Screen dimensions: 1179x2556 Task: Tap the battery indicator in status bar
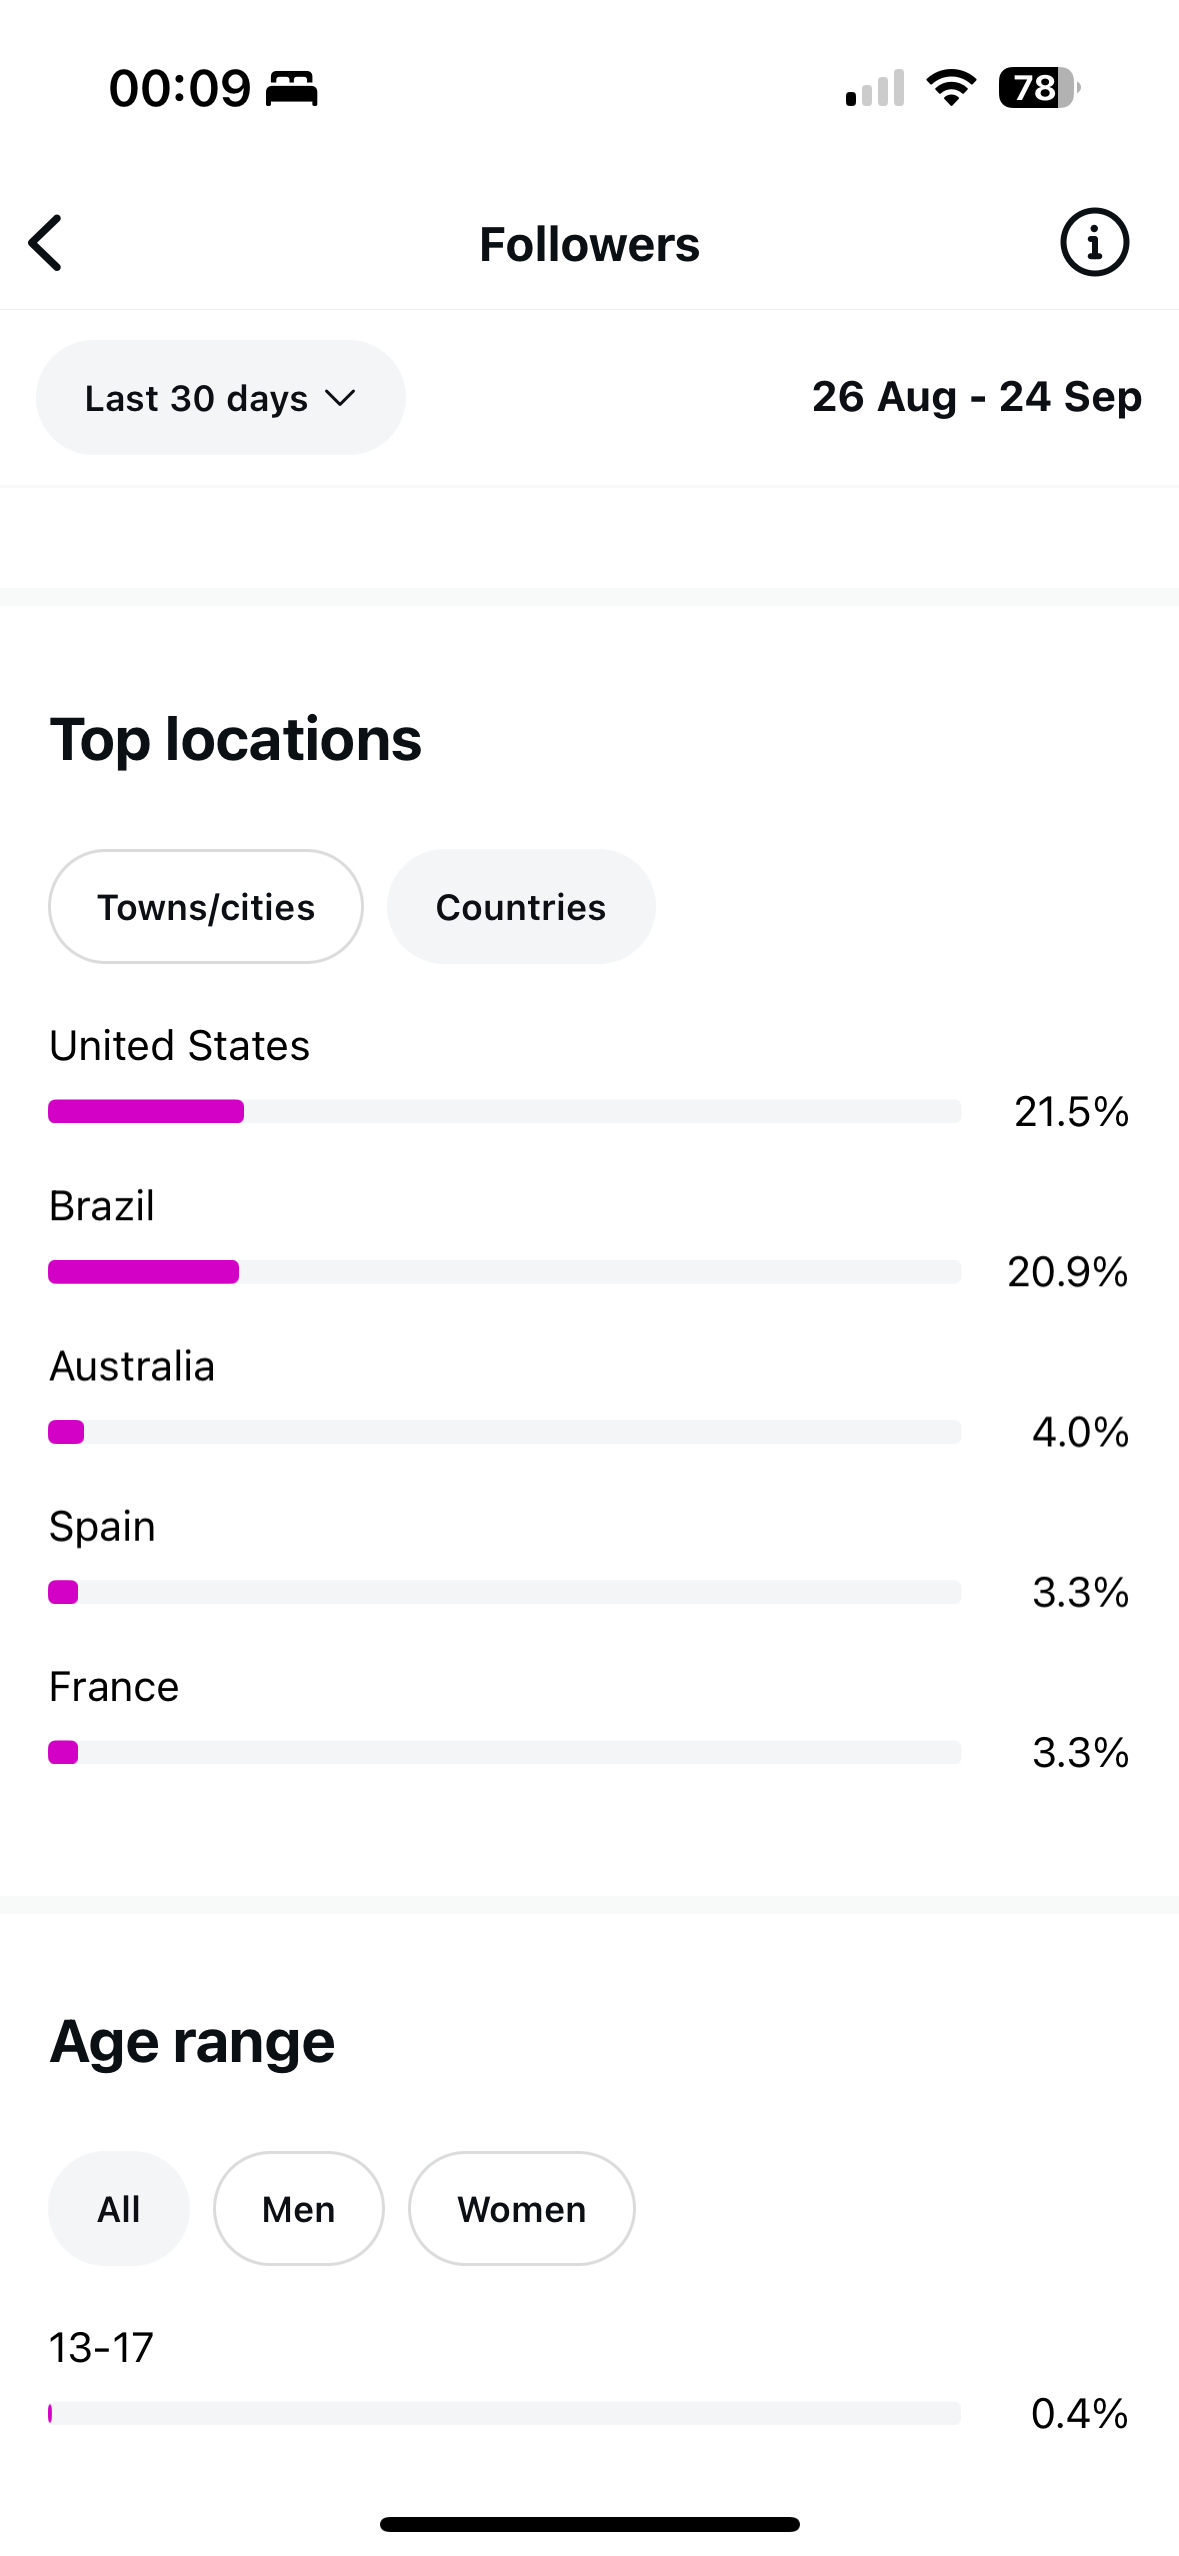tap(1038, 88)
